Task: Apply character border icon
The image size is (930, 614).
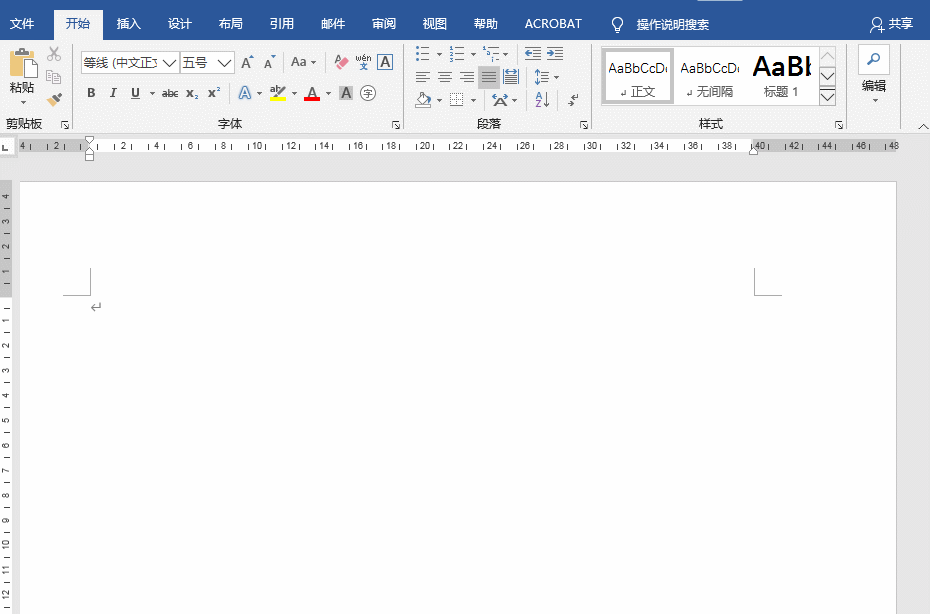Action: pos(385,62)
